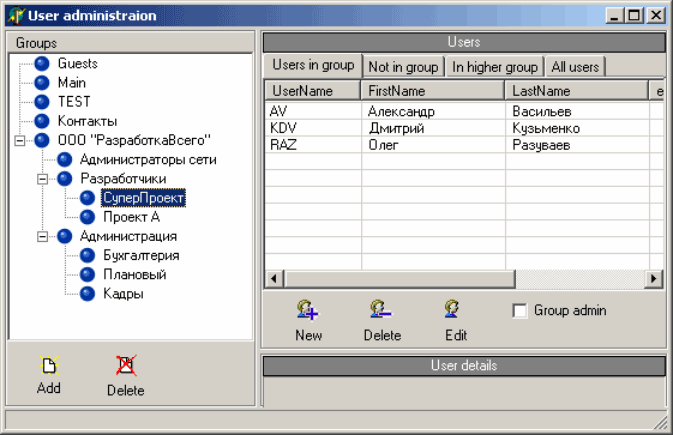
Task: Switch to the Not in group tab
Action: tap(403, 67)
